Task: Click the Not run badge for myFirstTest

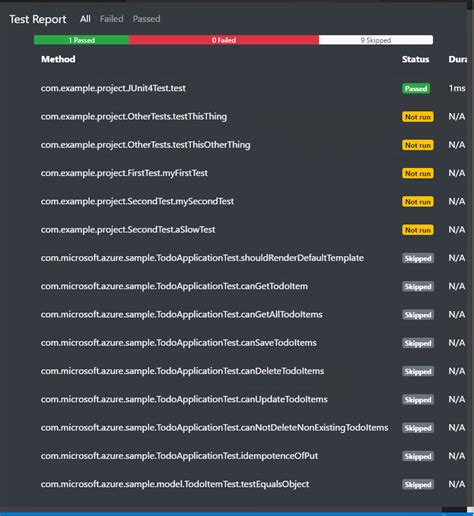Action: click(x=418, y=174)
